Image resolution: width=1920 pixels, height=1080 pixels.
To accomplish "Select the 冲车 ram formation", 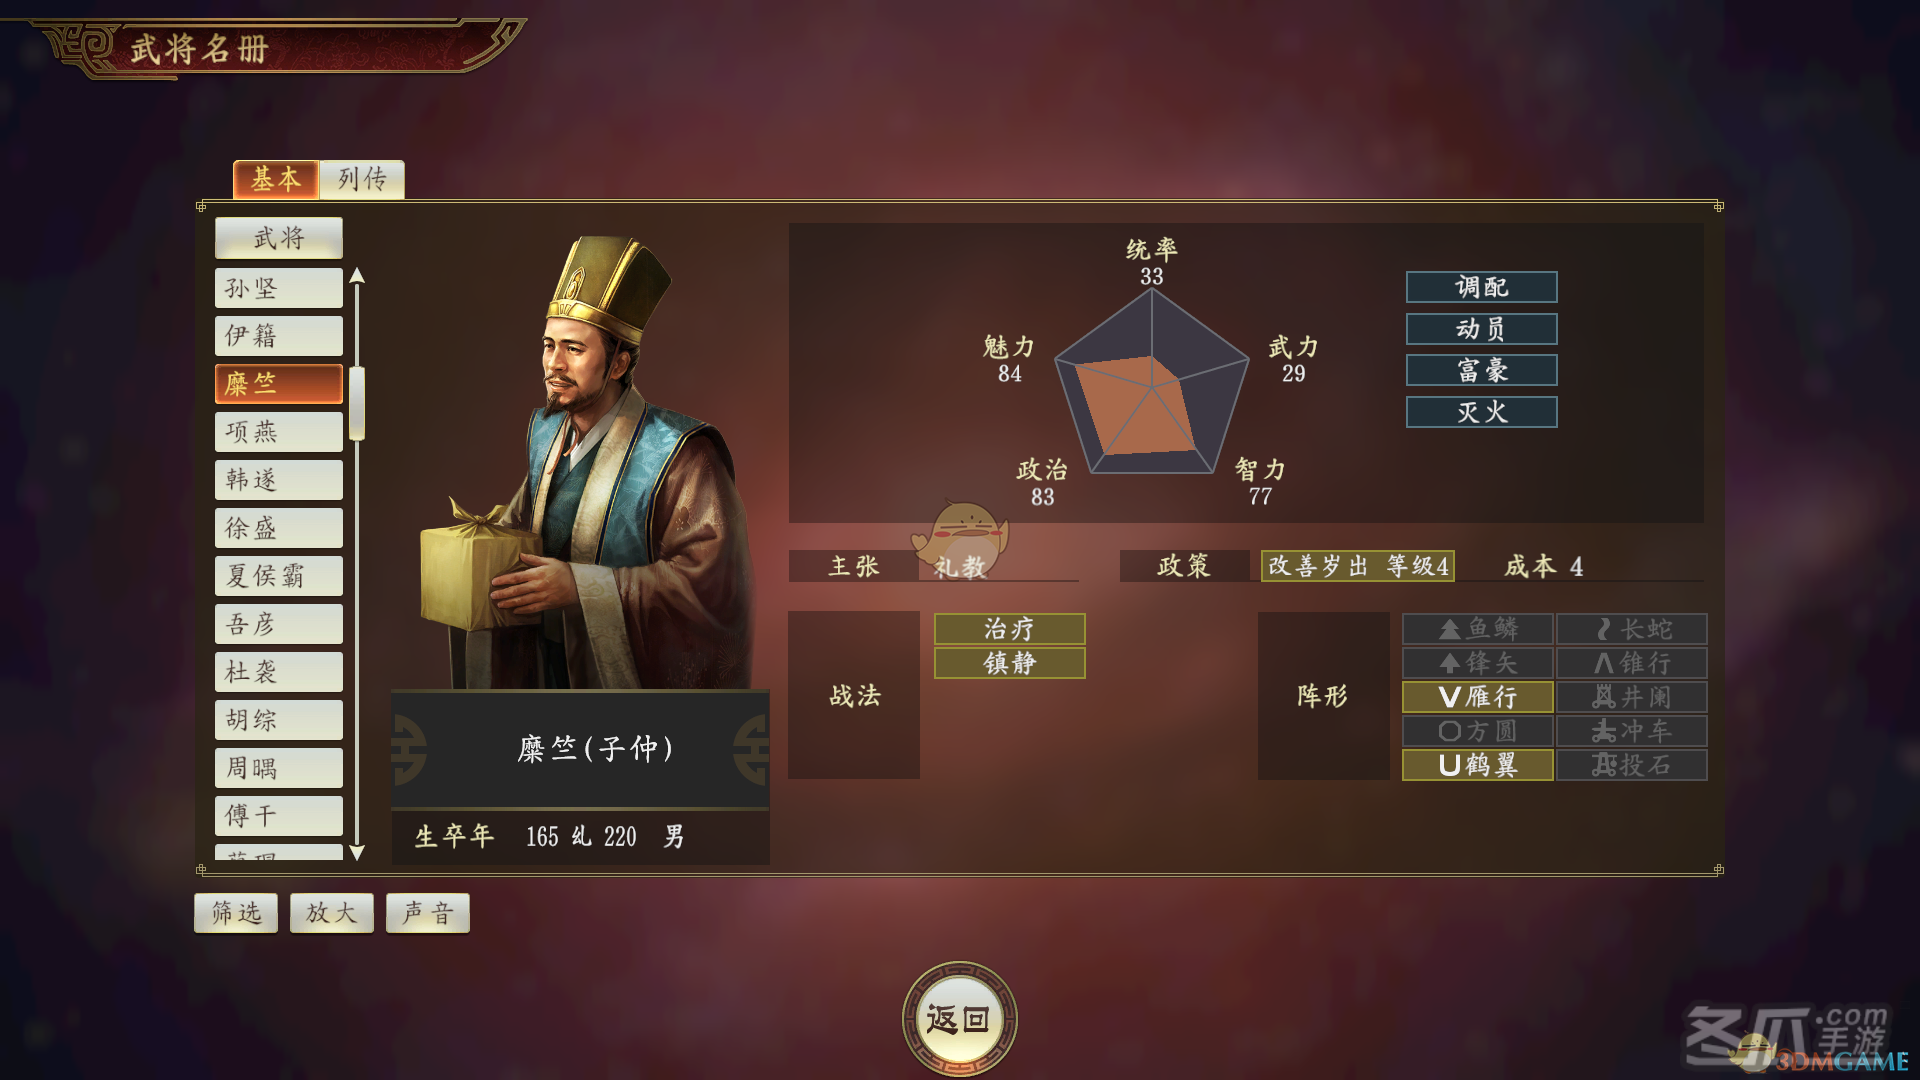I will coord(1631,731).
